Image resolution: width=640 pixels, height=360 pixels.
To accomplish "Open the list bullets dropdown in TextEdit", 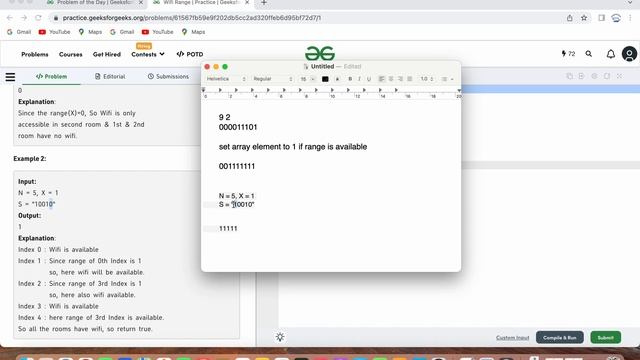I will click(447, 79).
